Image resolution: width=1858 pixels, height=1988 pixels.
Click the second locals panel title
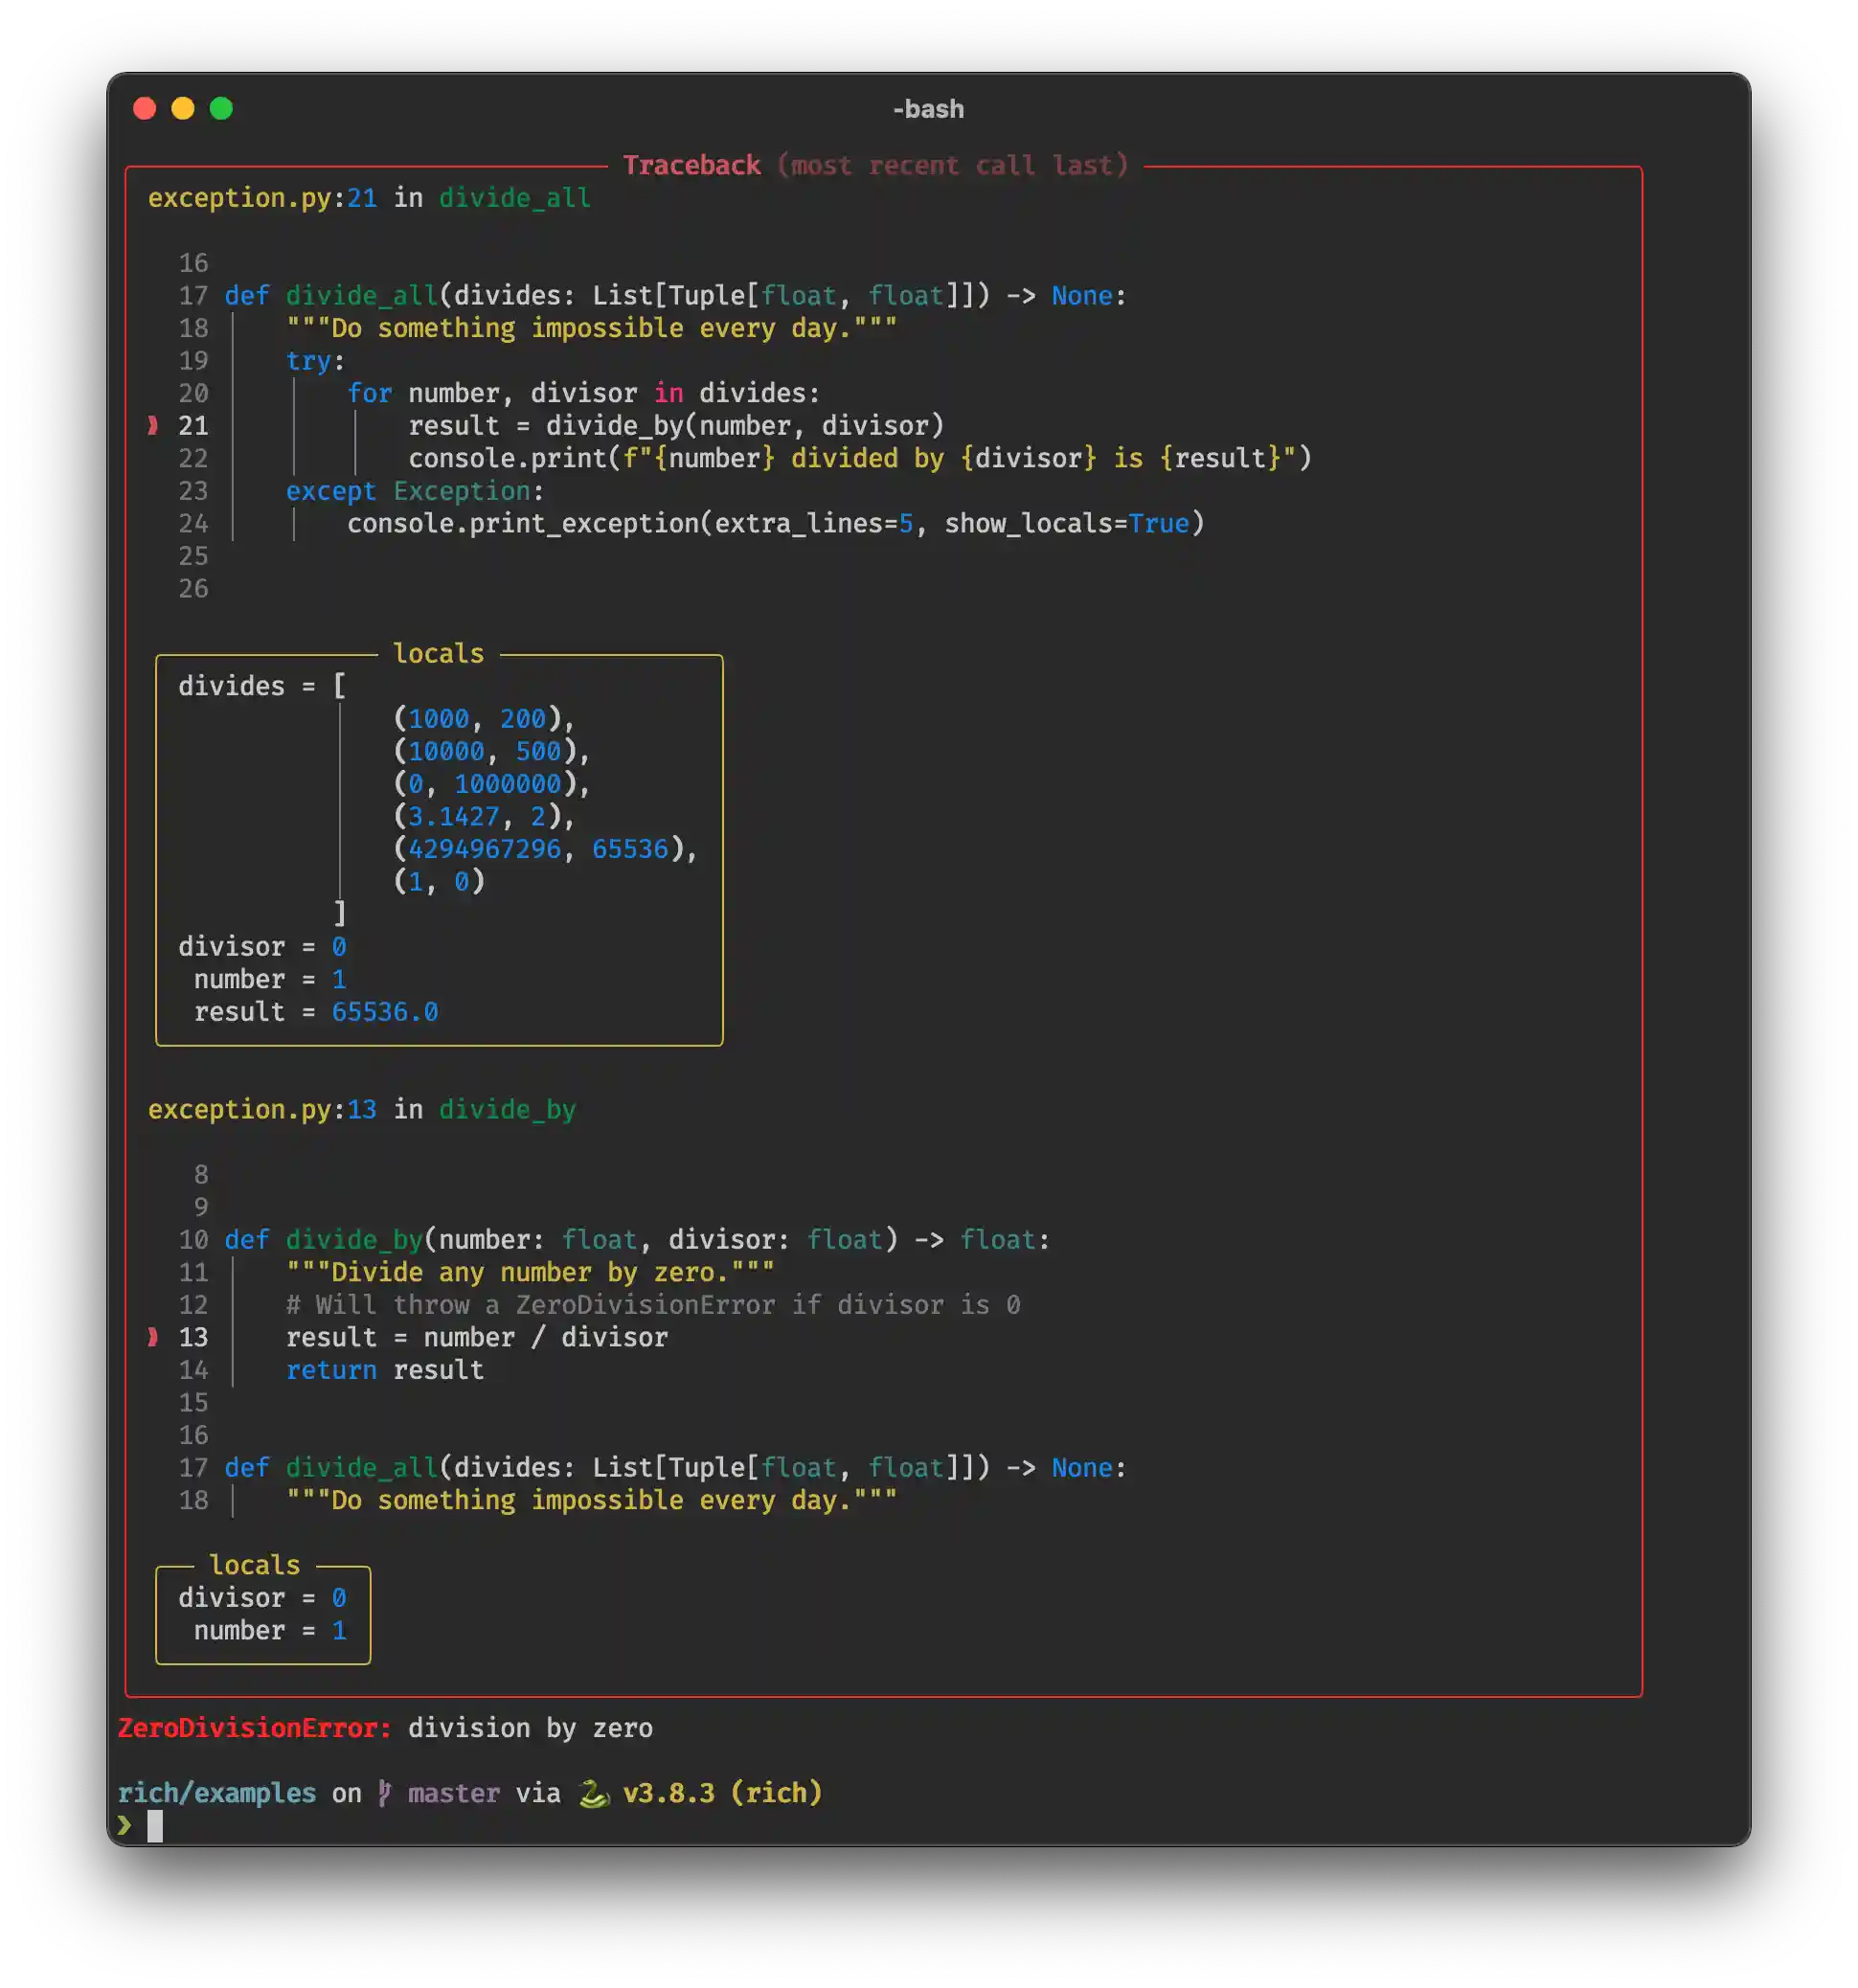click(254, 1565)
